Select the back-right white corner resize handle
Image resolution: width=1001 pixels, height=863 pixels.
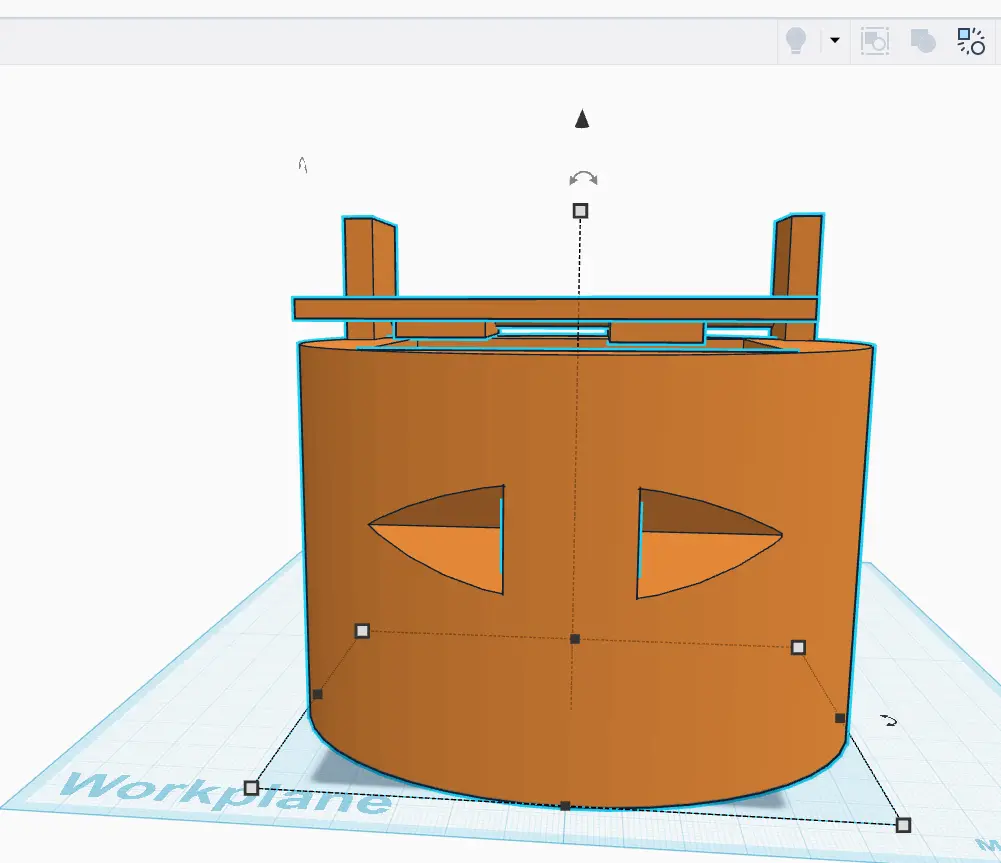[x=798, y=648]
